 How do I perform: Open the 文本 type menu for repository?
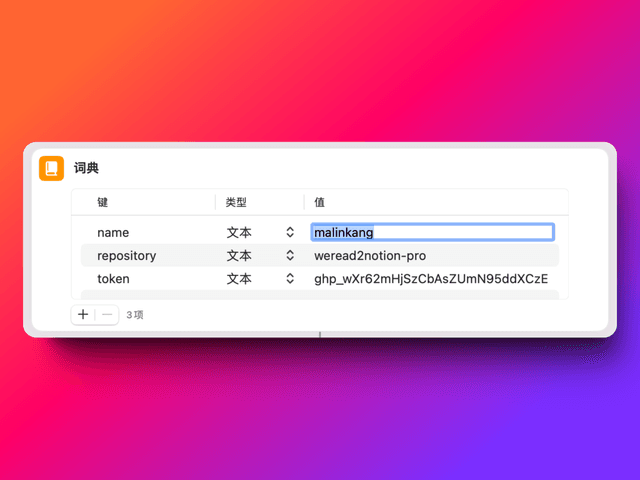(x=239, y=256)
